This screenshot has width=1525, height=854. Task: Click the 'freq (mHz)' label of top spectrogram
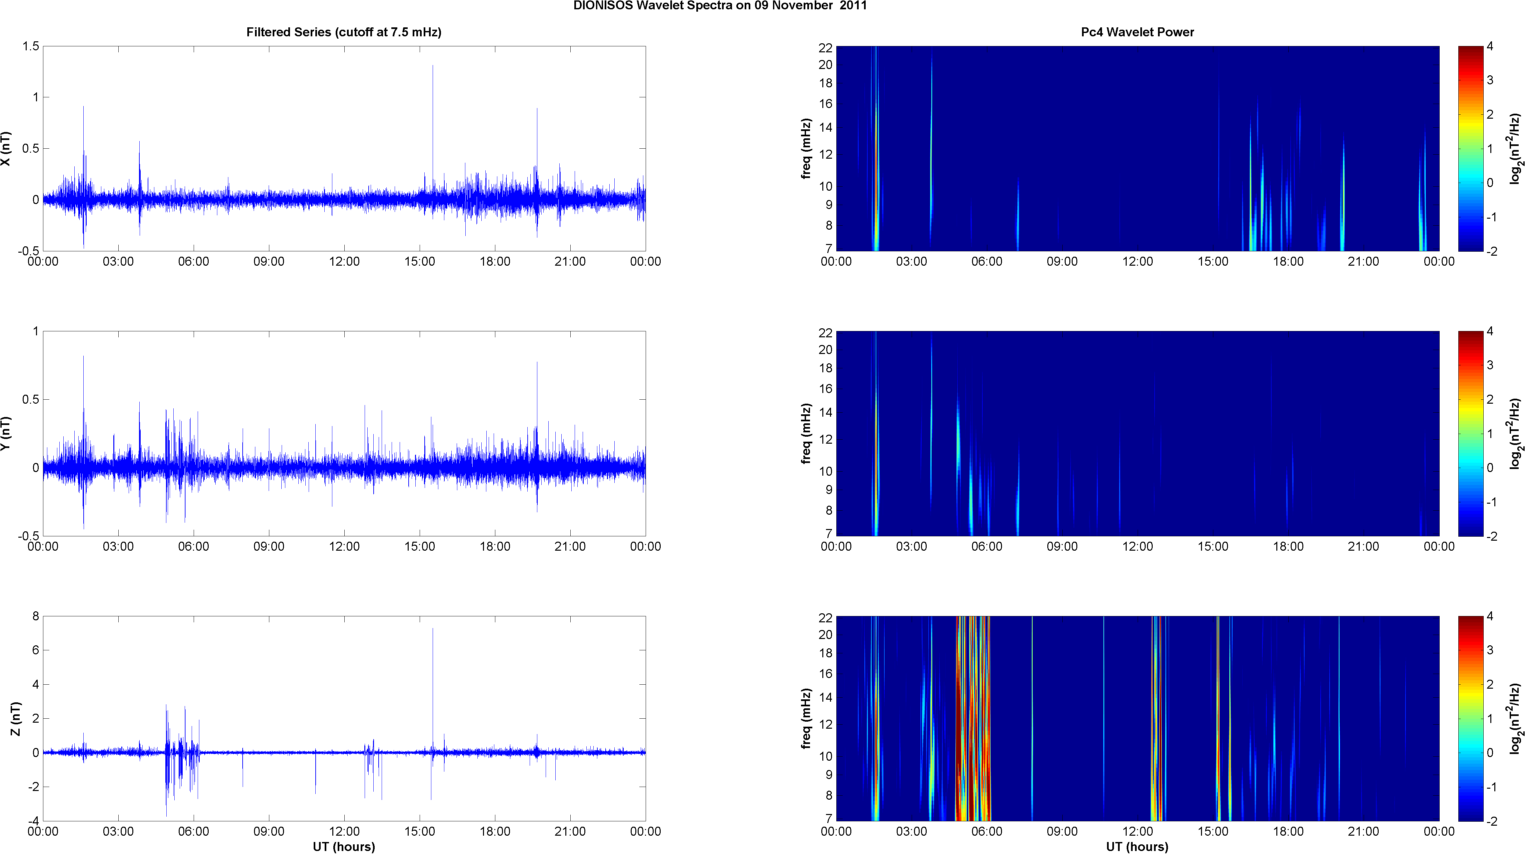[806, 149]
